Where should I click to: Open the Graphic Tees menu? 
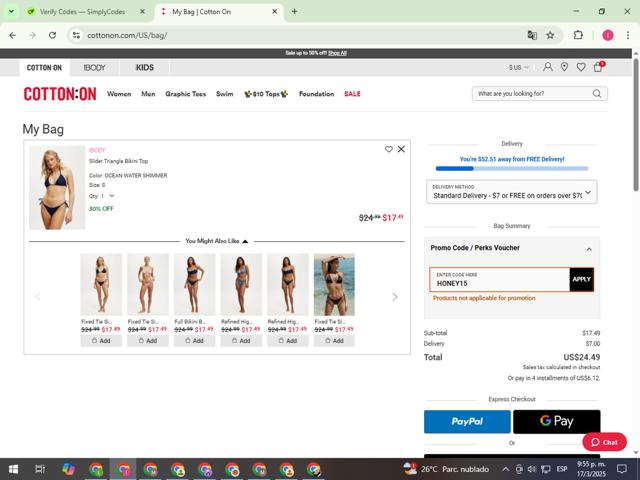pos(185,94)
